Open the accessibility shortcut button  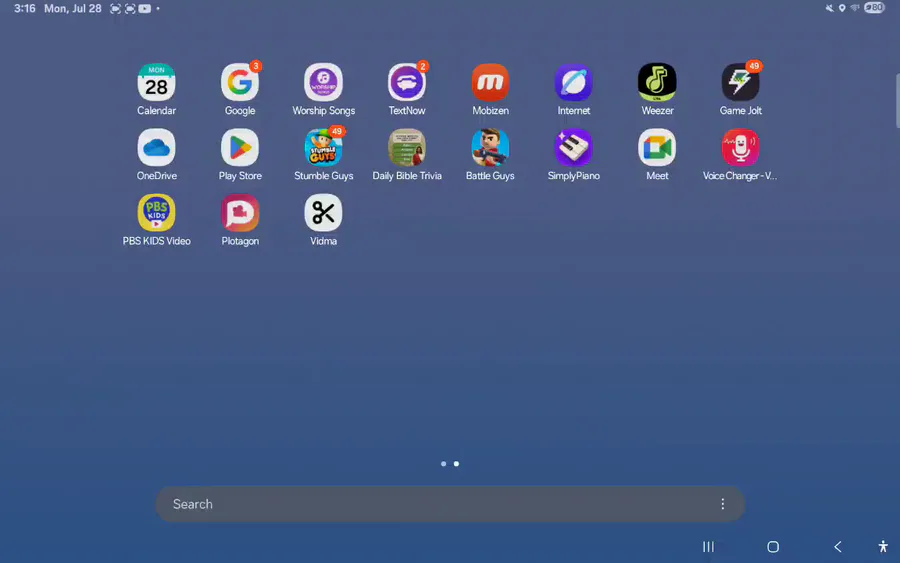(x=883, y=546)
